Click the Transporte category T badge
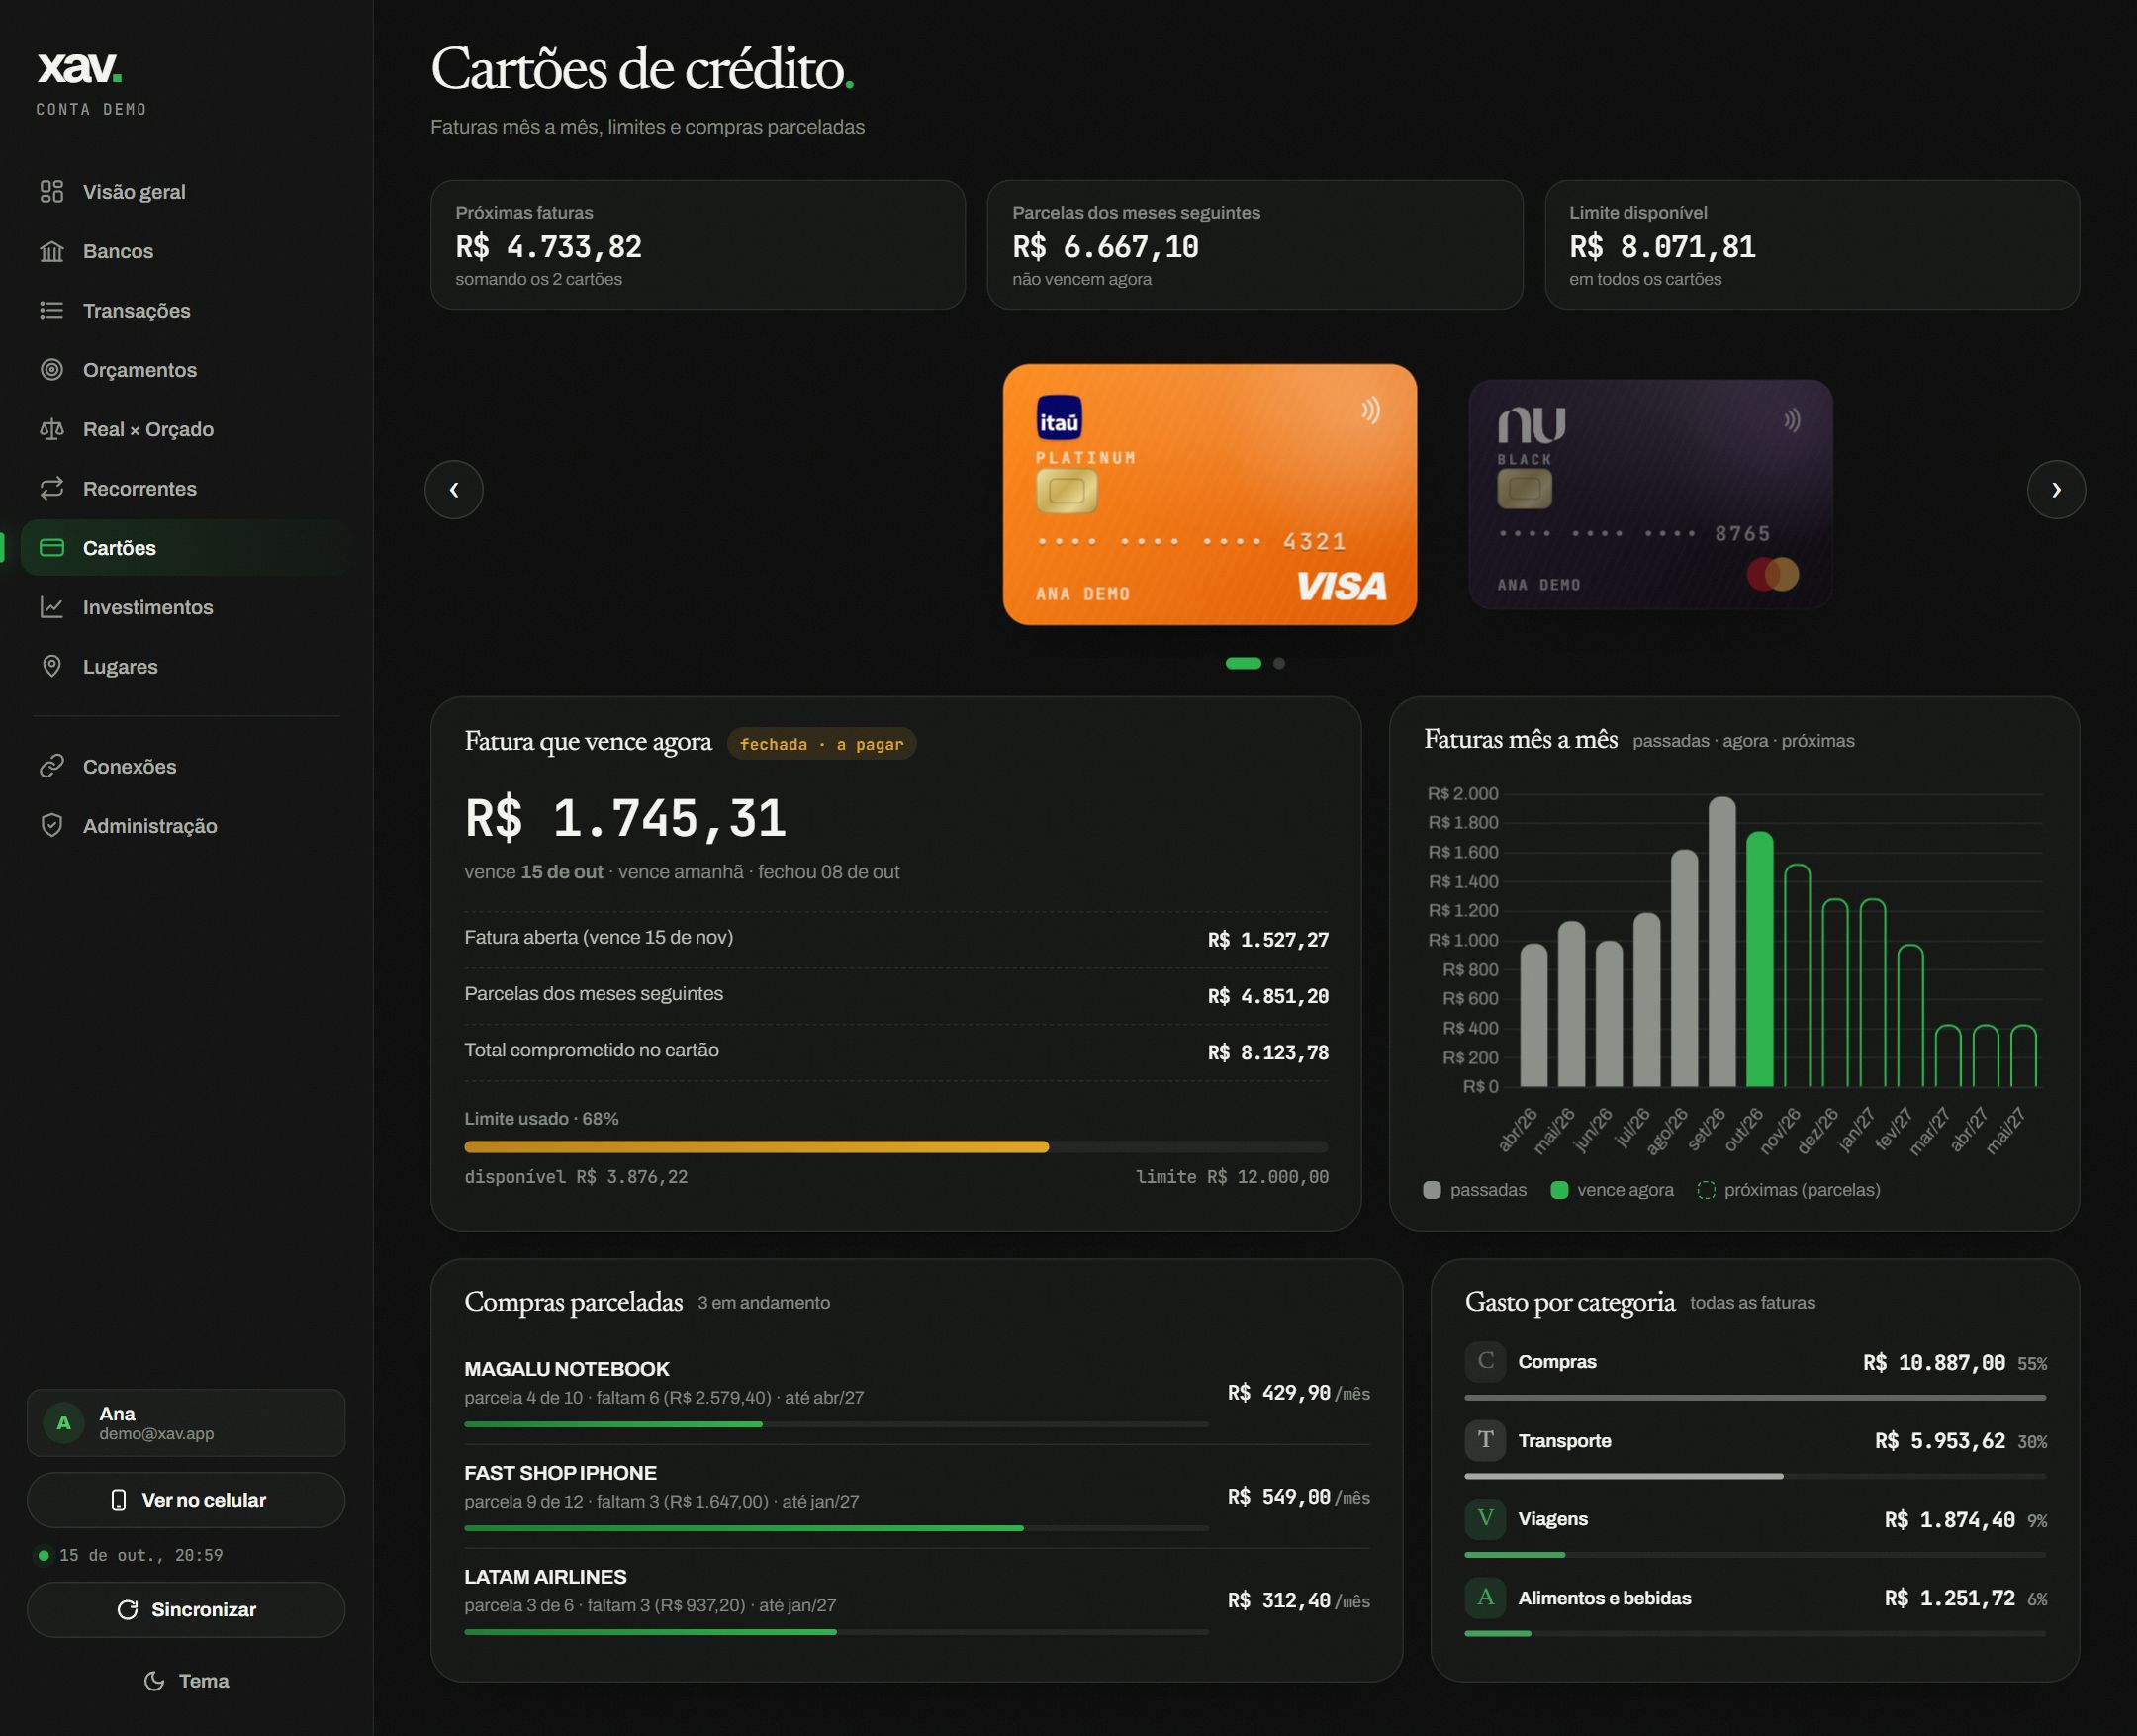The image size is (2137, 1736). tap(1485, 1440)
